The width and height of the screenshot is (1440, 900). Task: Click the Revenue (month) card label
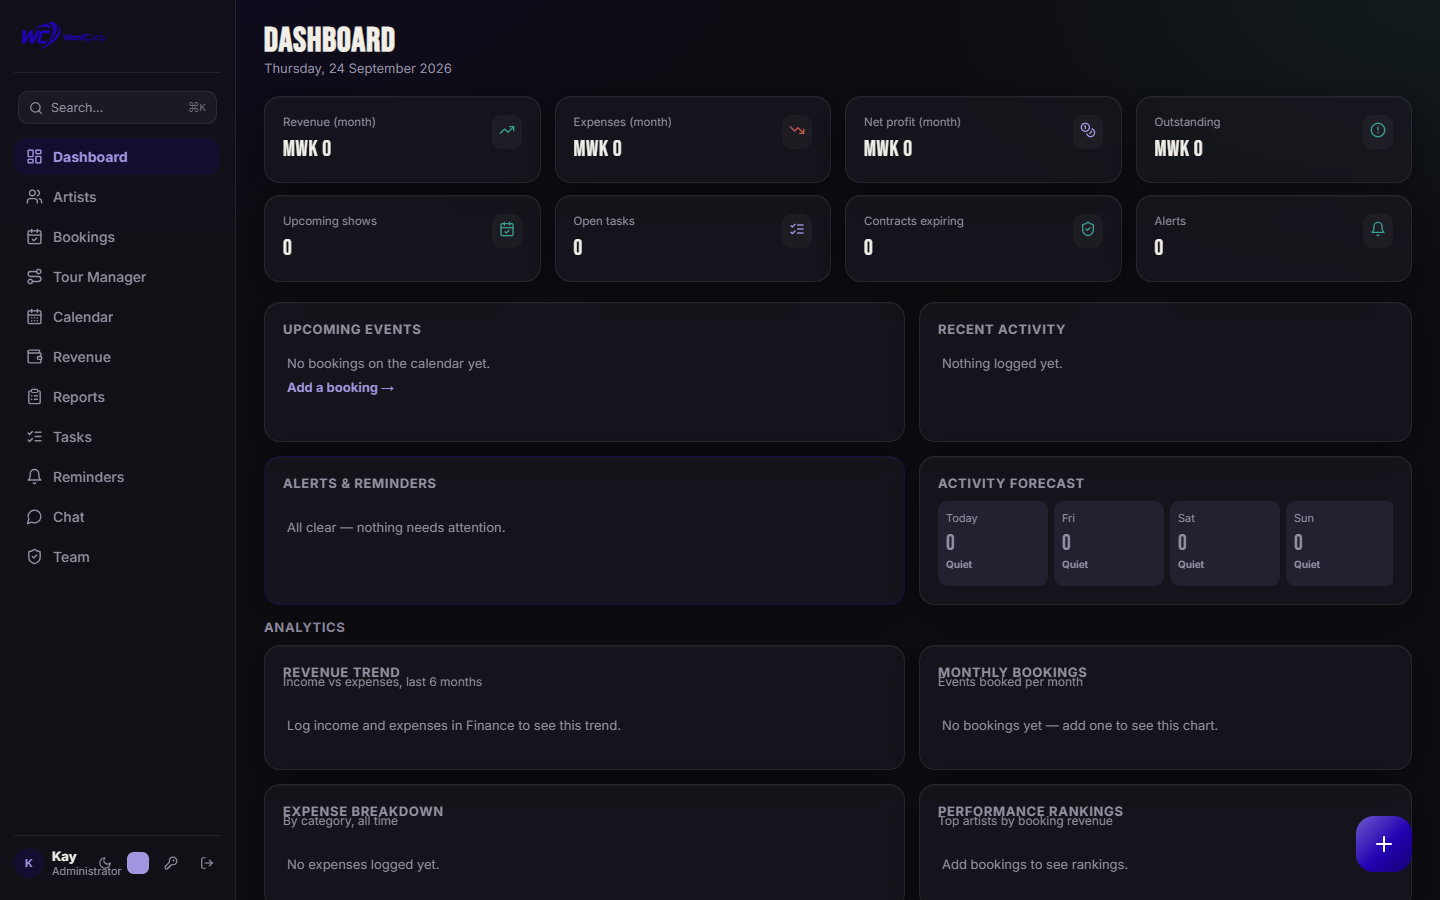329,122
